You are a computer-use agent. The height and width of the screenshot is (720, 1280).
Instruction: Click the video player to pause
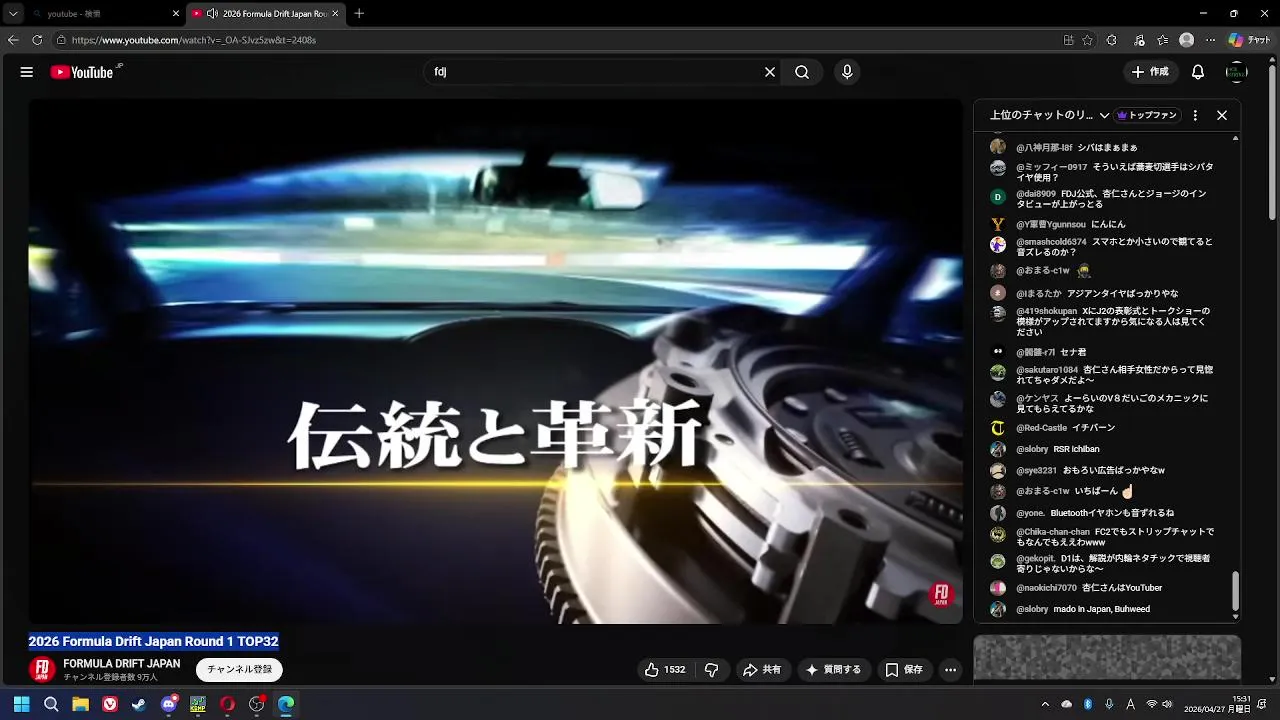click(495, 360)
